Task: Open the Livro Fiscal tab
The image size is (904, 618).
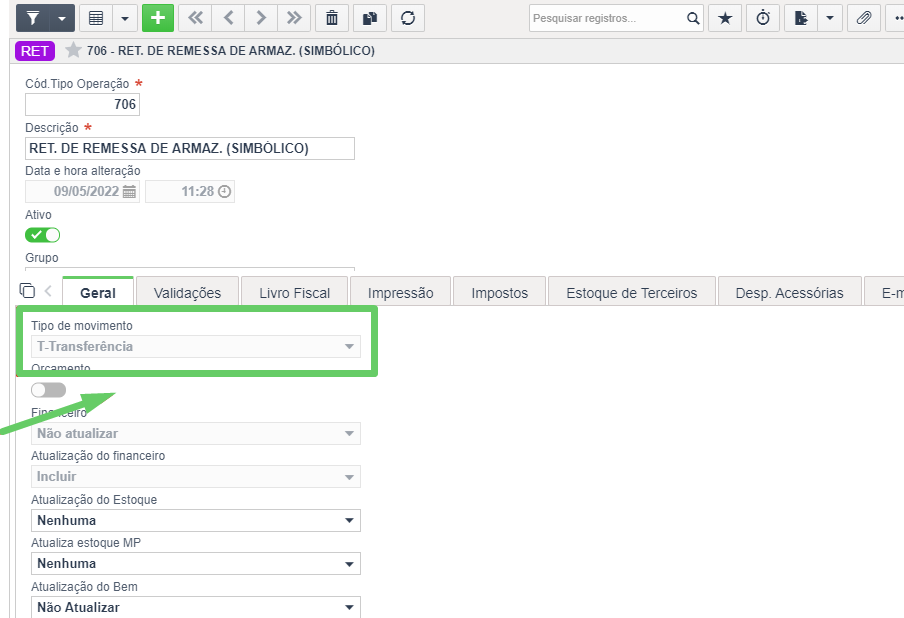Action: pos(295,292)
